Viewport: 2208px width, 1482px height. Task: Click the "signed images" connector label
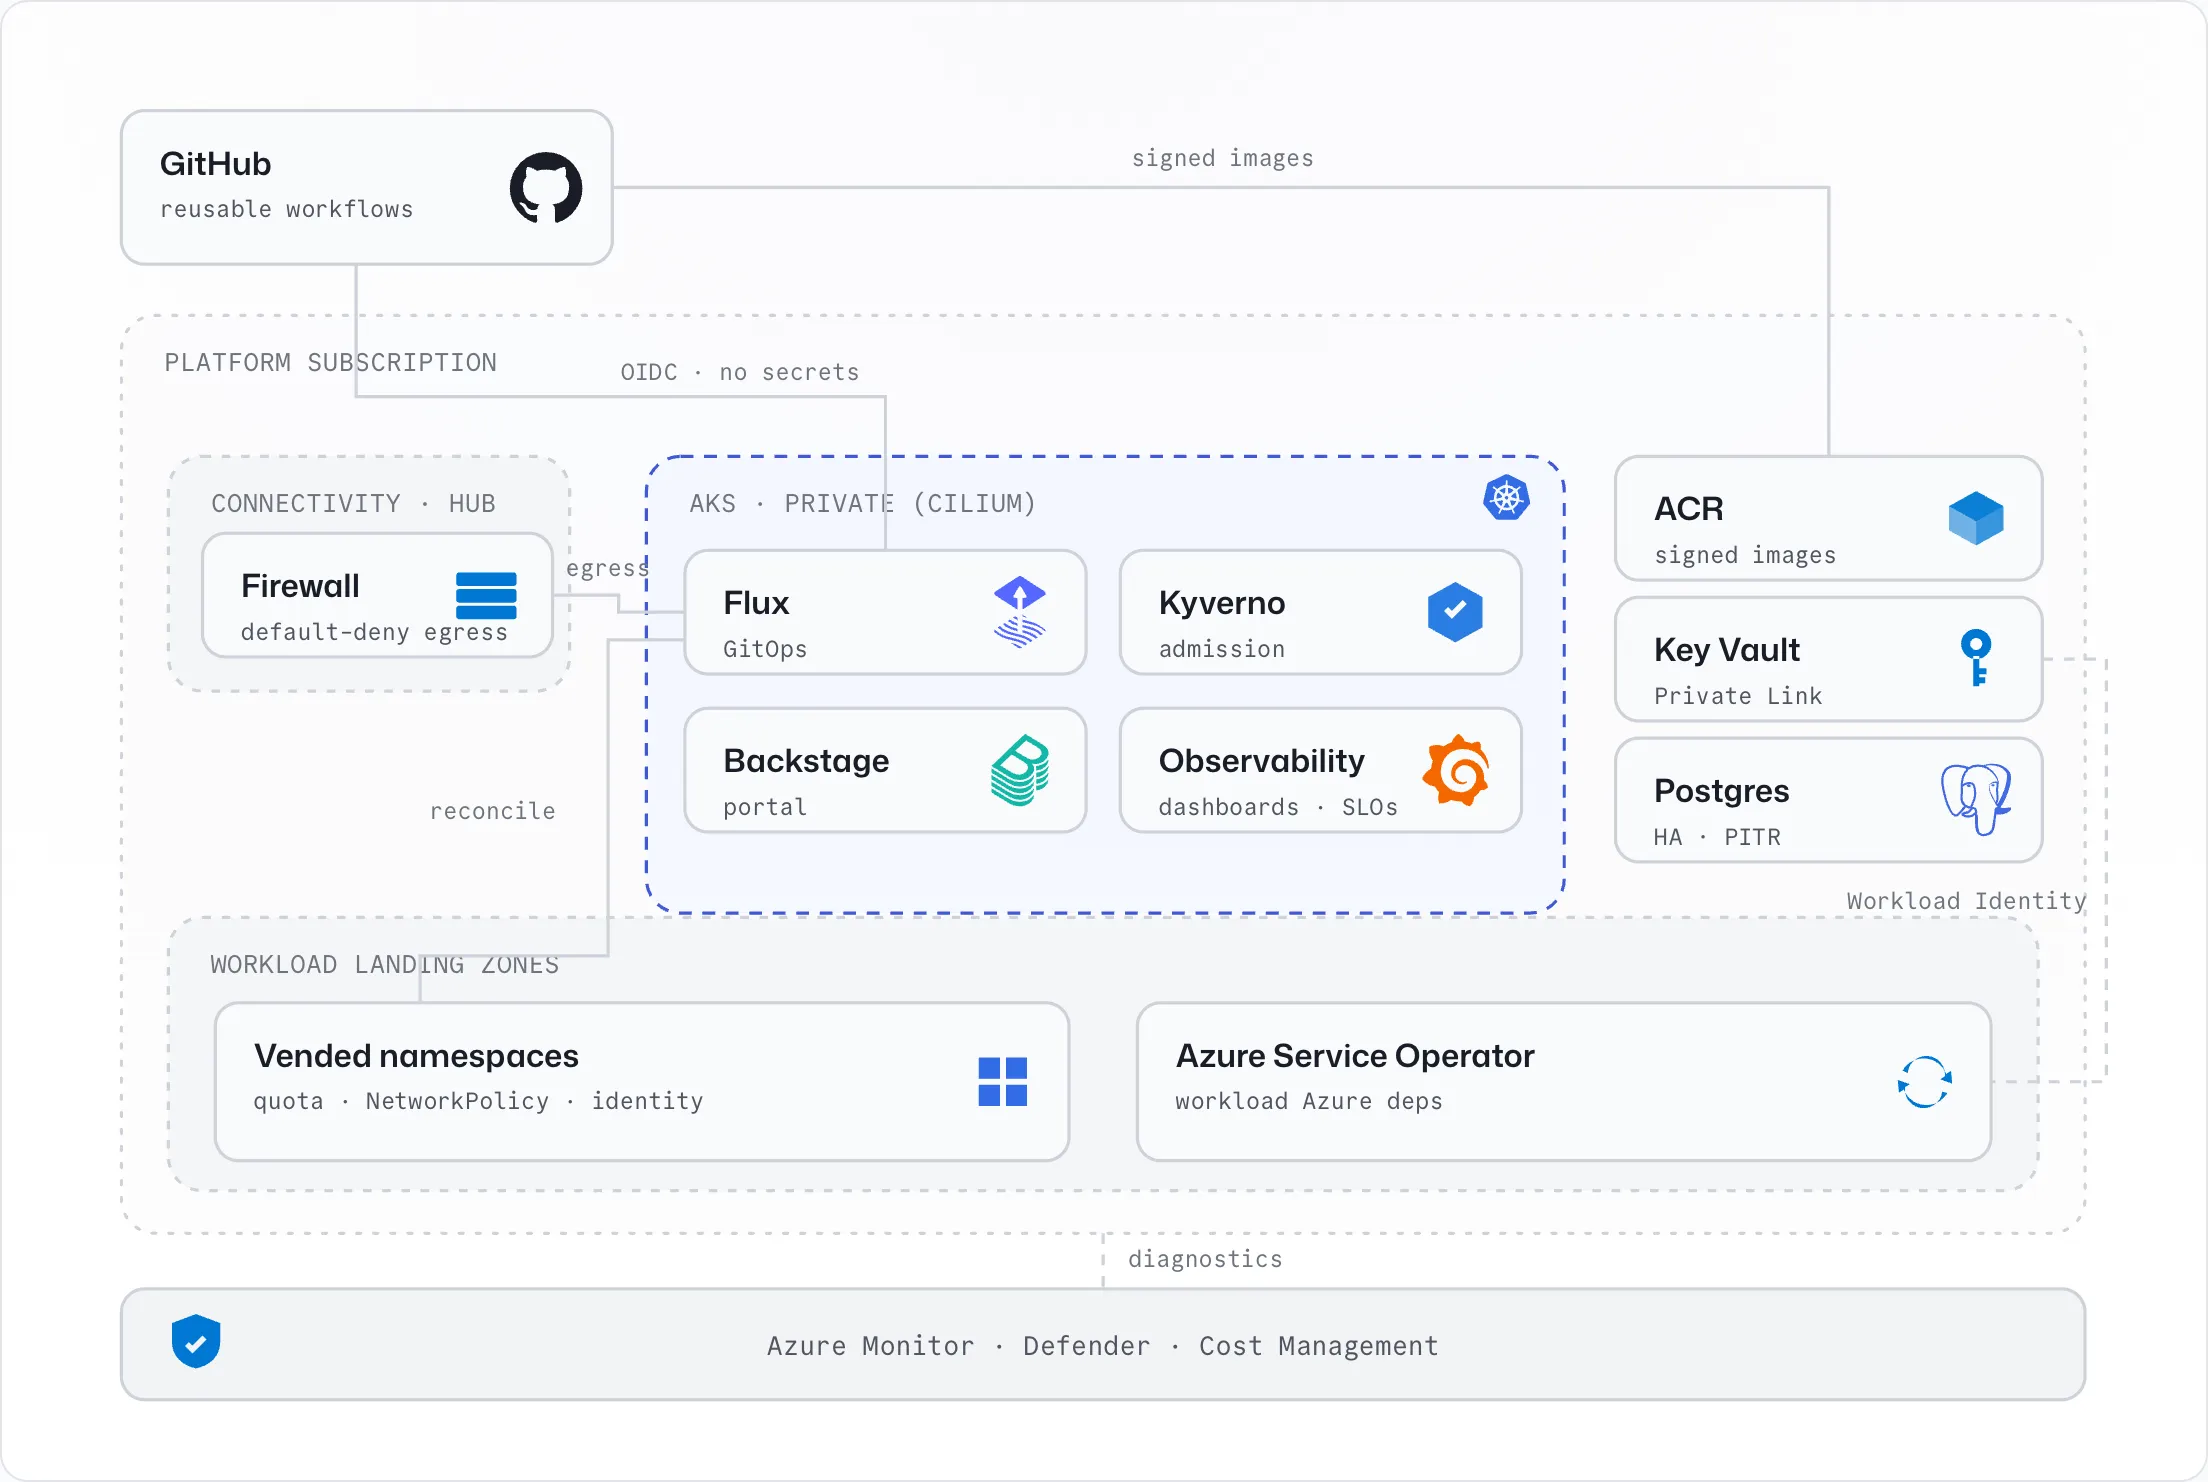[1223, 158]
